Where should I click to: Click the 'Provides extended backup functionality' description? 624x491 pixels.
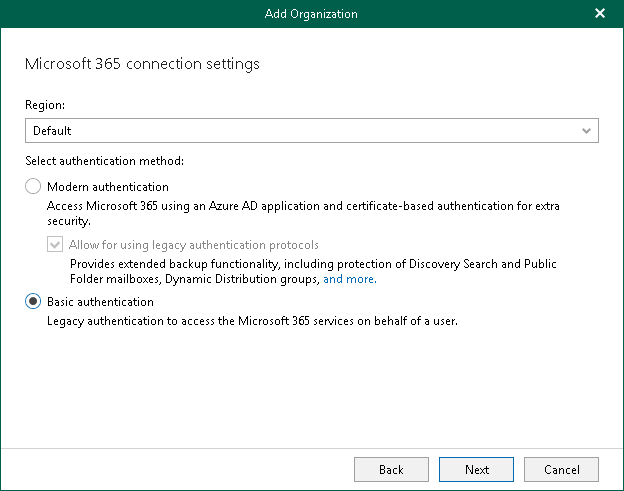coord(313,271)
